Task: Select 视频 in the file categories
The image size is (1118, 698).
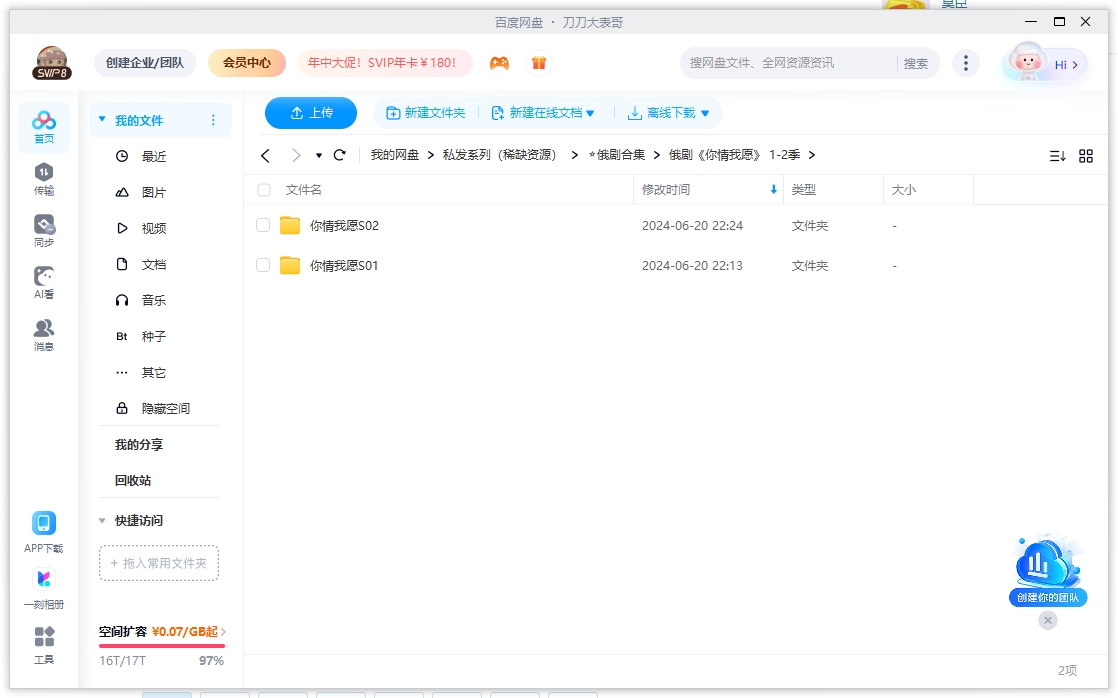Action: [154, 229]
